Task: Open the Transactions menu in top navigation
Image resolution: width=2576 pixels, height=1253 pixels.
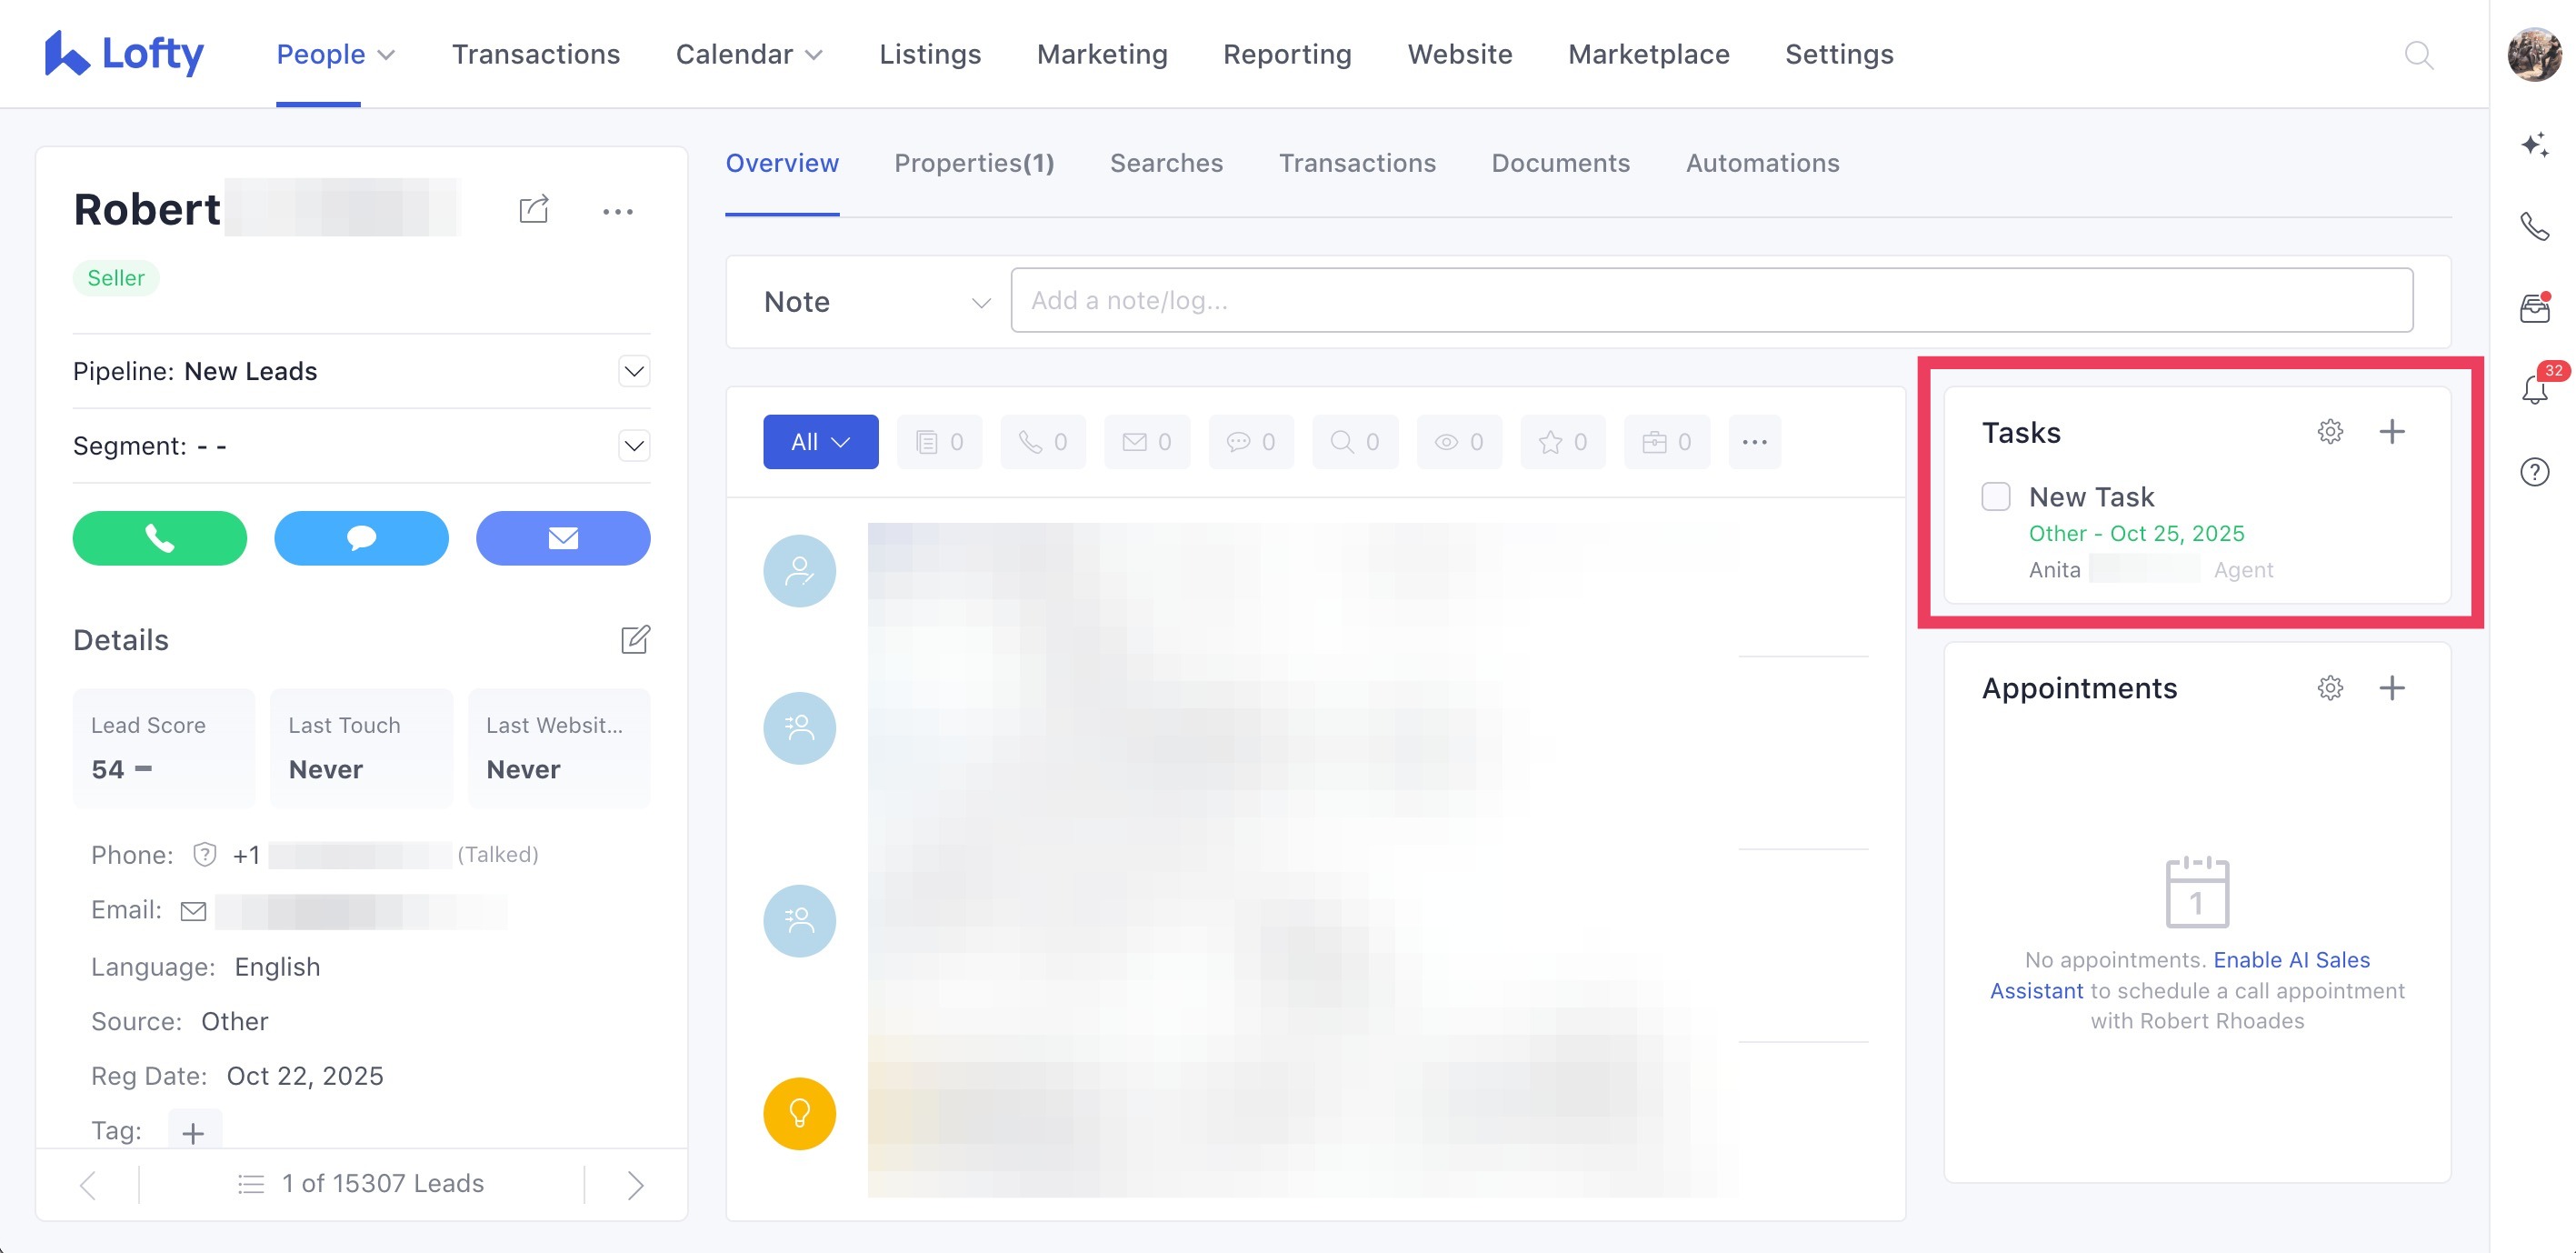Action: tap(535, 54)
